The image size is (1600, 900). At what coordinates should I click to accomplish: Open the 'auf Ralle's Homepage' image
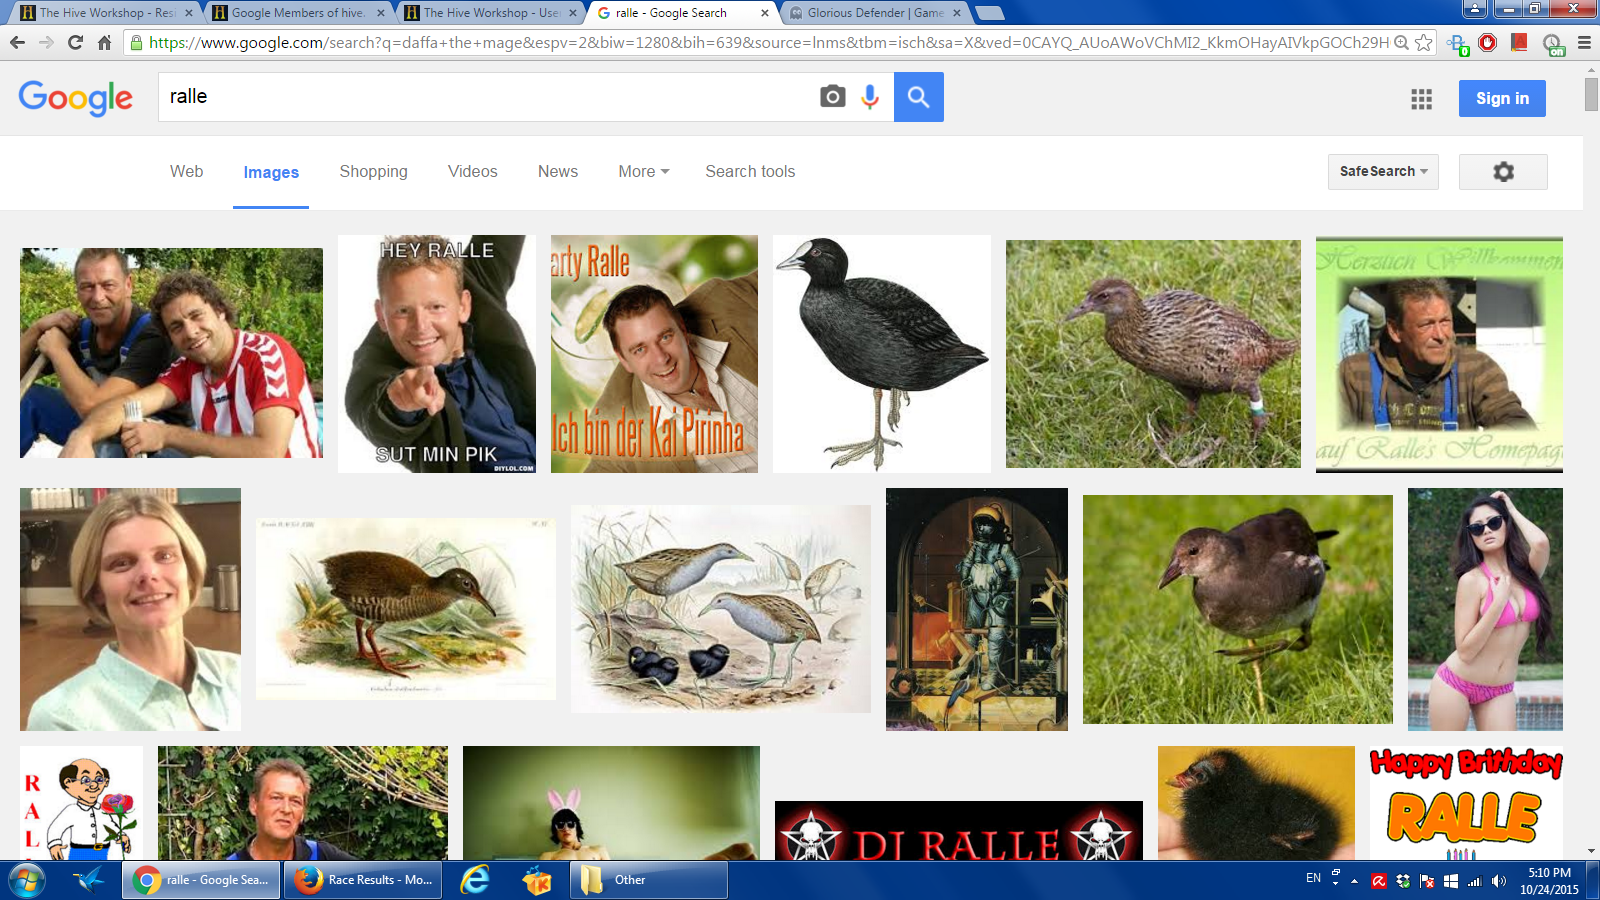click(1439, 354)
